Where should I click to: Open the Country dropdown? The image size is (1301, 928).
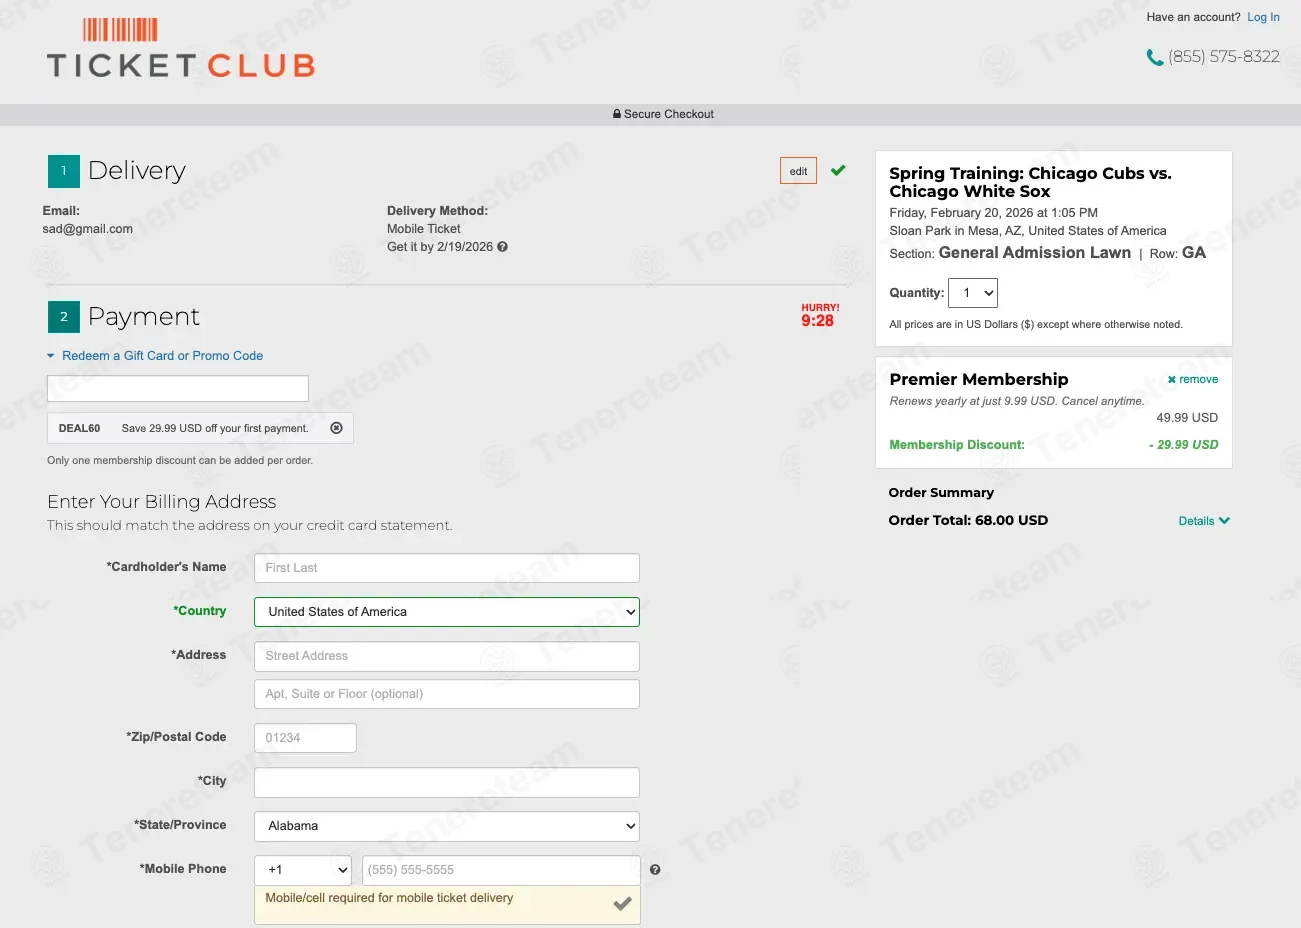coord(446,612)
